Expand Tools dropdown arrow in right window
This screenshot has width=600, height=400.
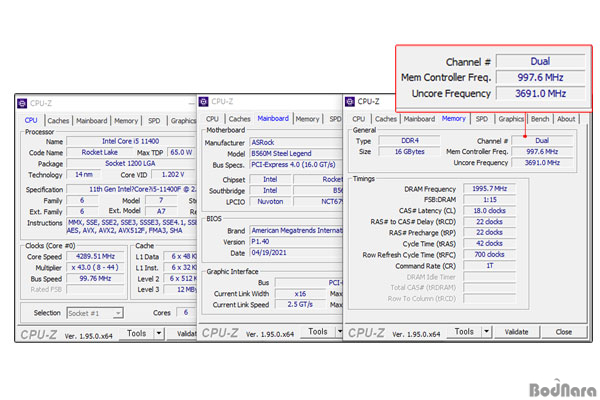486,331
